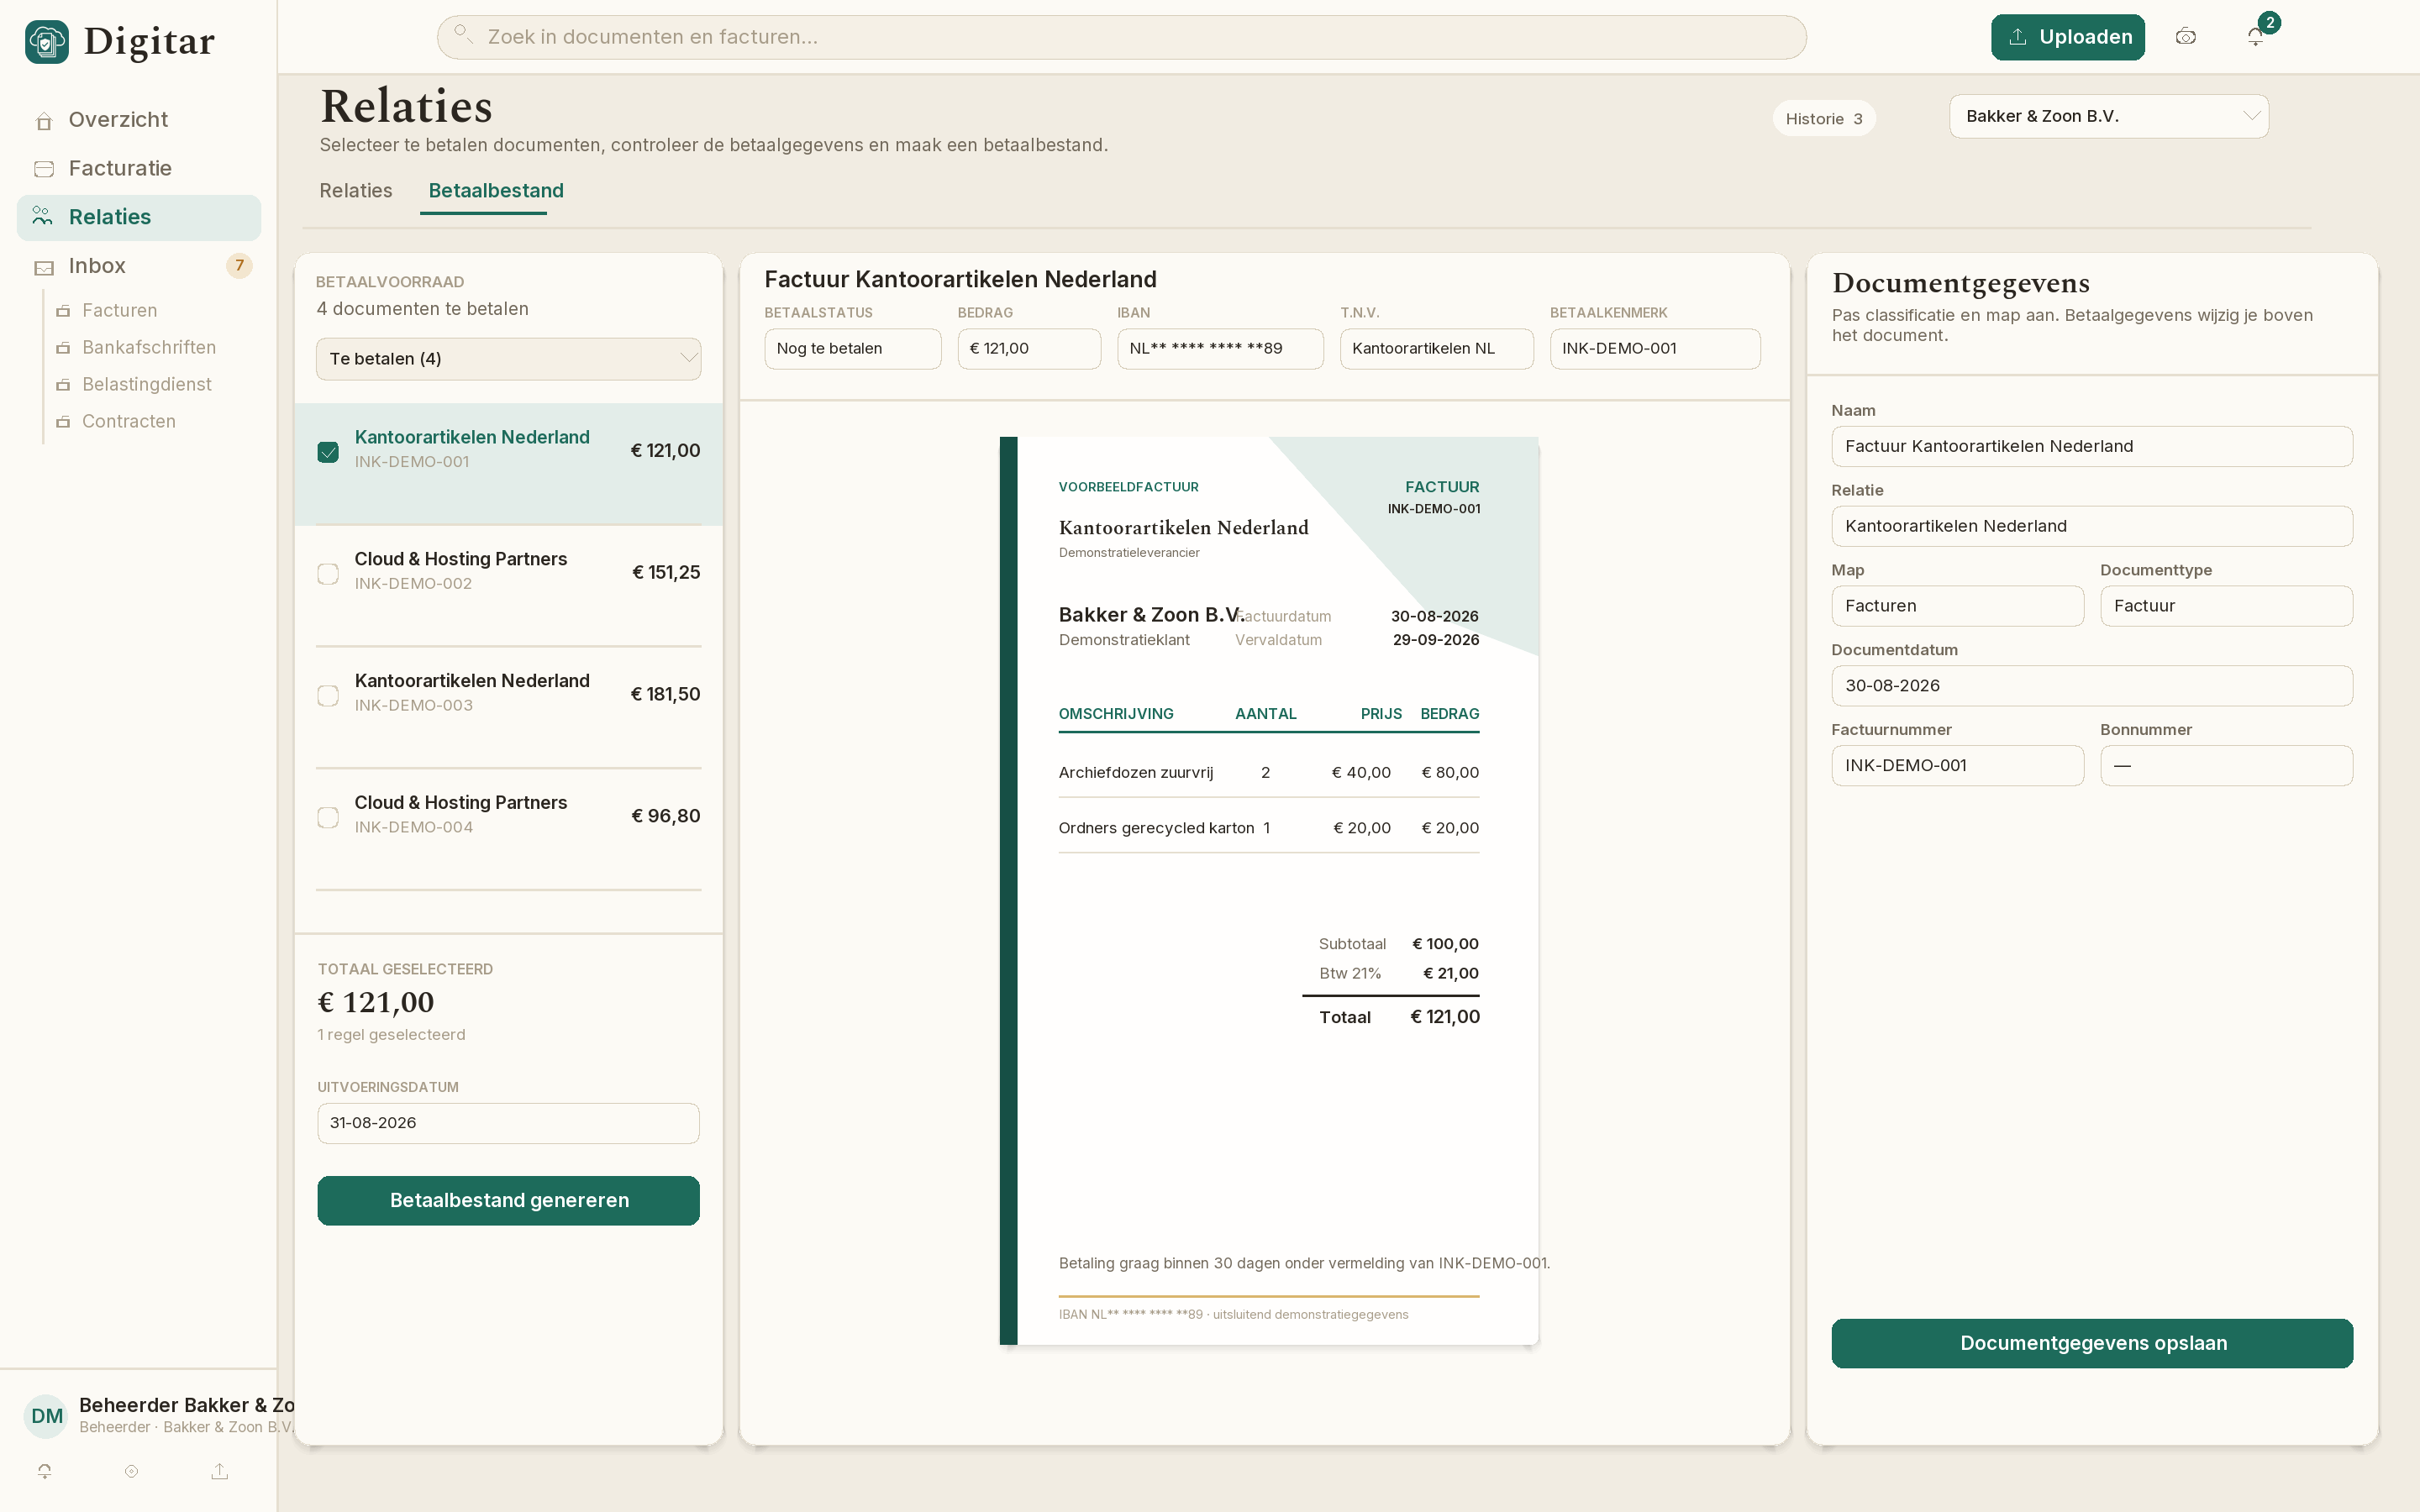Image resolution: width=2420 pixels, height=1512 pixels.
Task: Switch to the Betaalbestand tab
Action: tap(496, 191)
